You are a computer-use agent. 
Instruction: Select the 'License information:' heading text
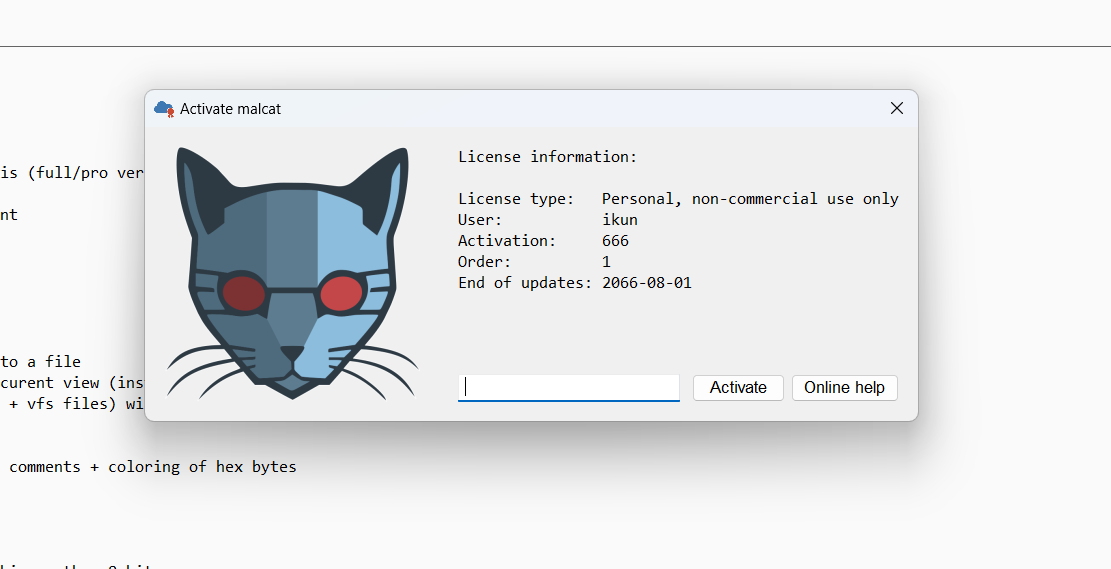pyautogui.click(x=548, y=157)
